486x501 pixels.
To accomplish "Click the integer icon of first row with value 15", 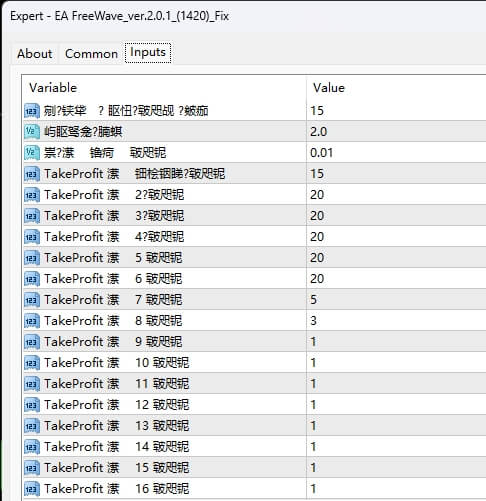I will coord(32,111).
